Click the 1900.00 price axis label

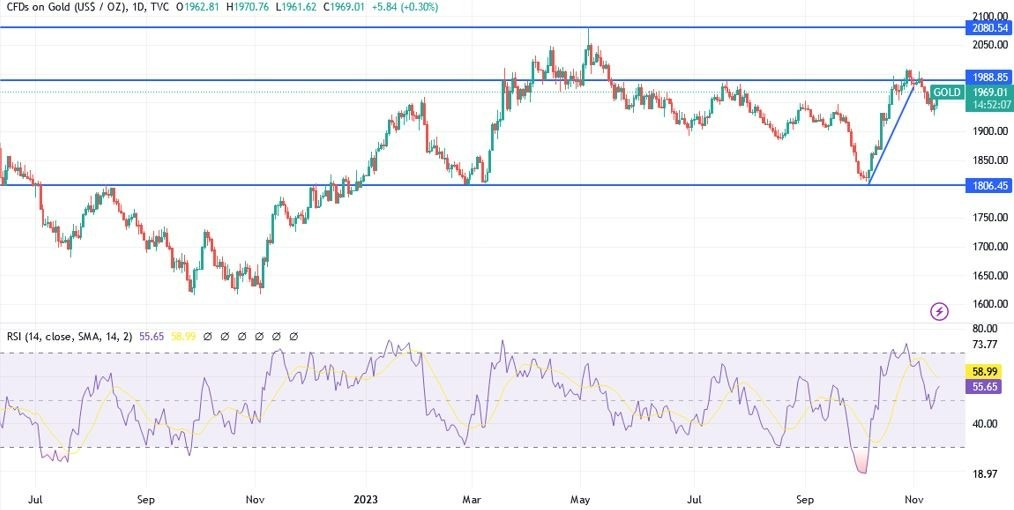point(990,131)
